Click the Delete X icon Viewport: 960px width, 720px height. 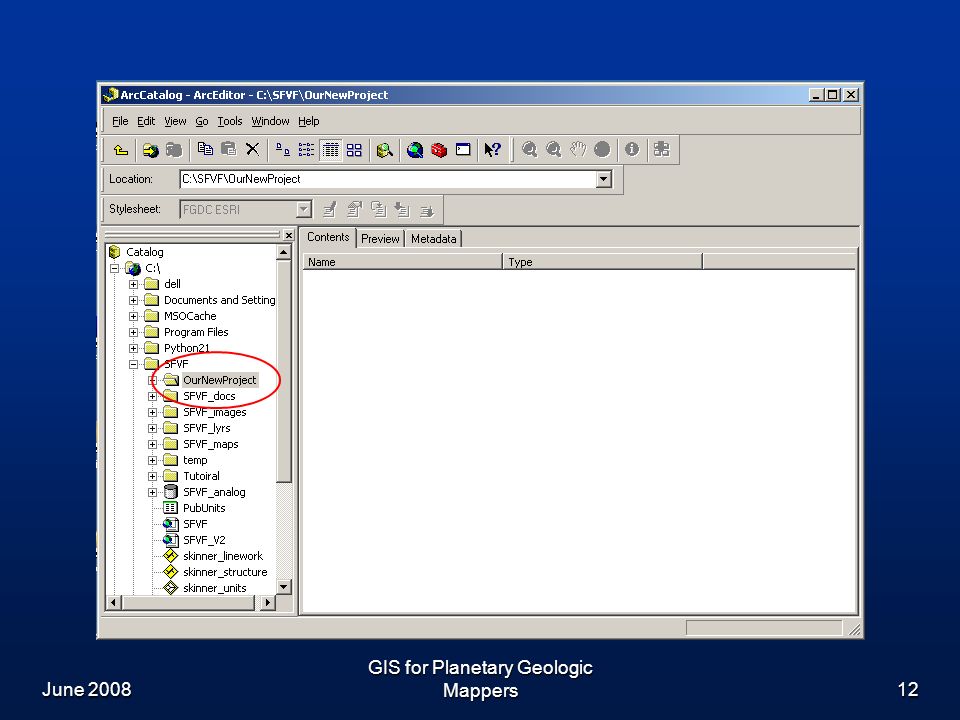coord(252,149)
